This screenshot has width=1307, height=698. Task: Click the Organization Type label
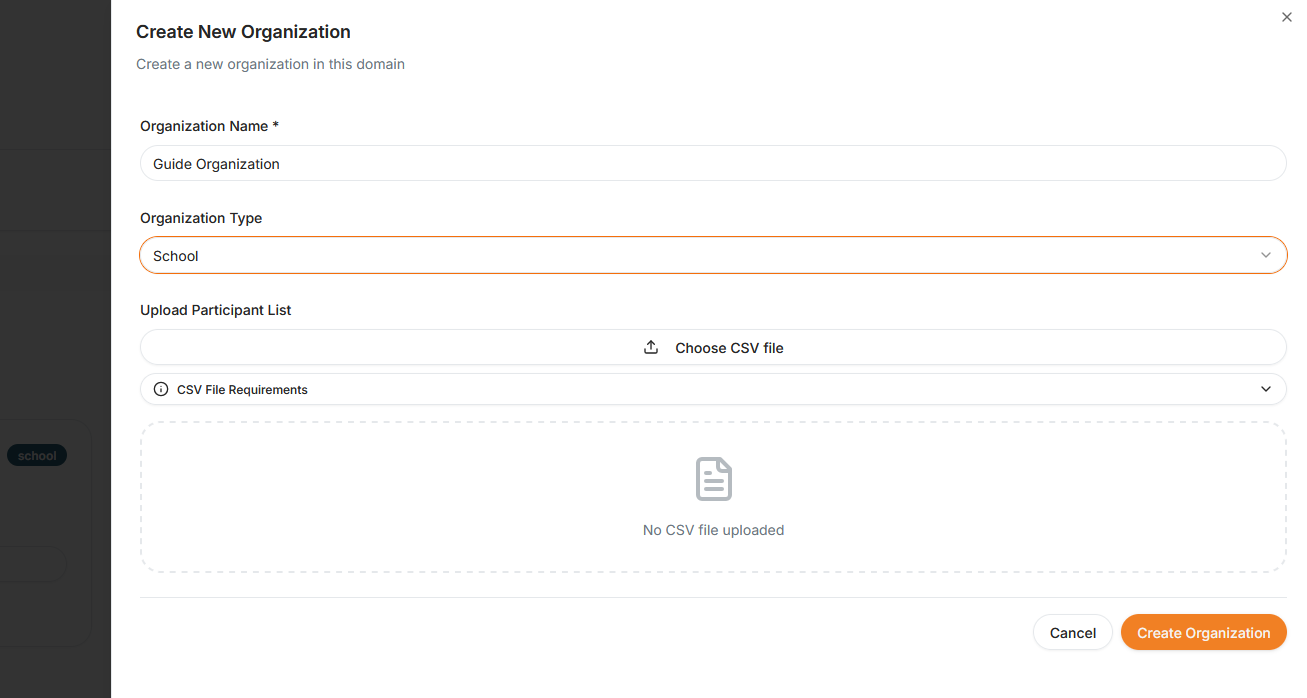201,218
